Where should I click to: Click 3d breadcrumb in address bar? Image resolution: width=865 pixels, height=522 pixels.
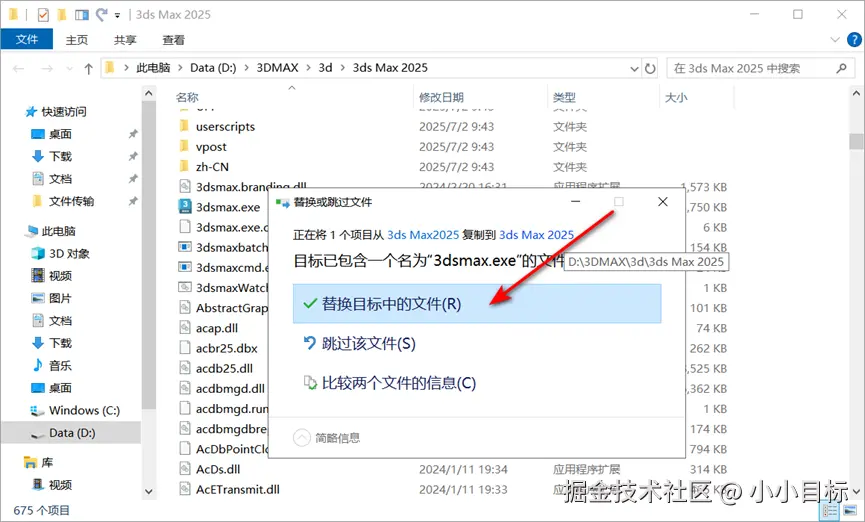click(325, 68)
